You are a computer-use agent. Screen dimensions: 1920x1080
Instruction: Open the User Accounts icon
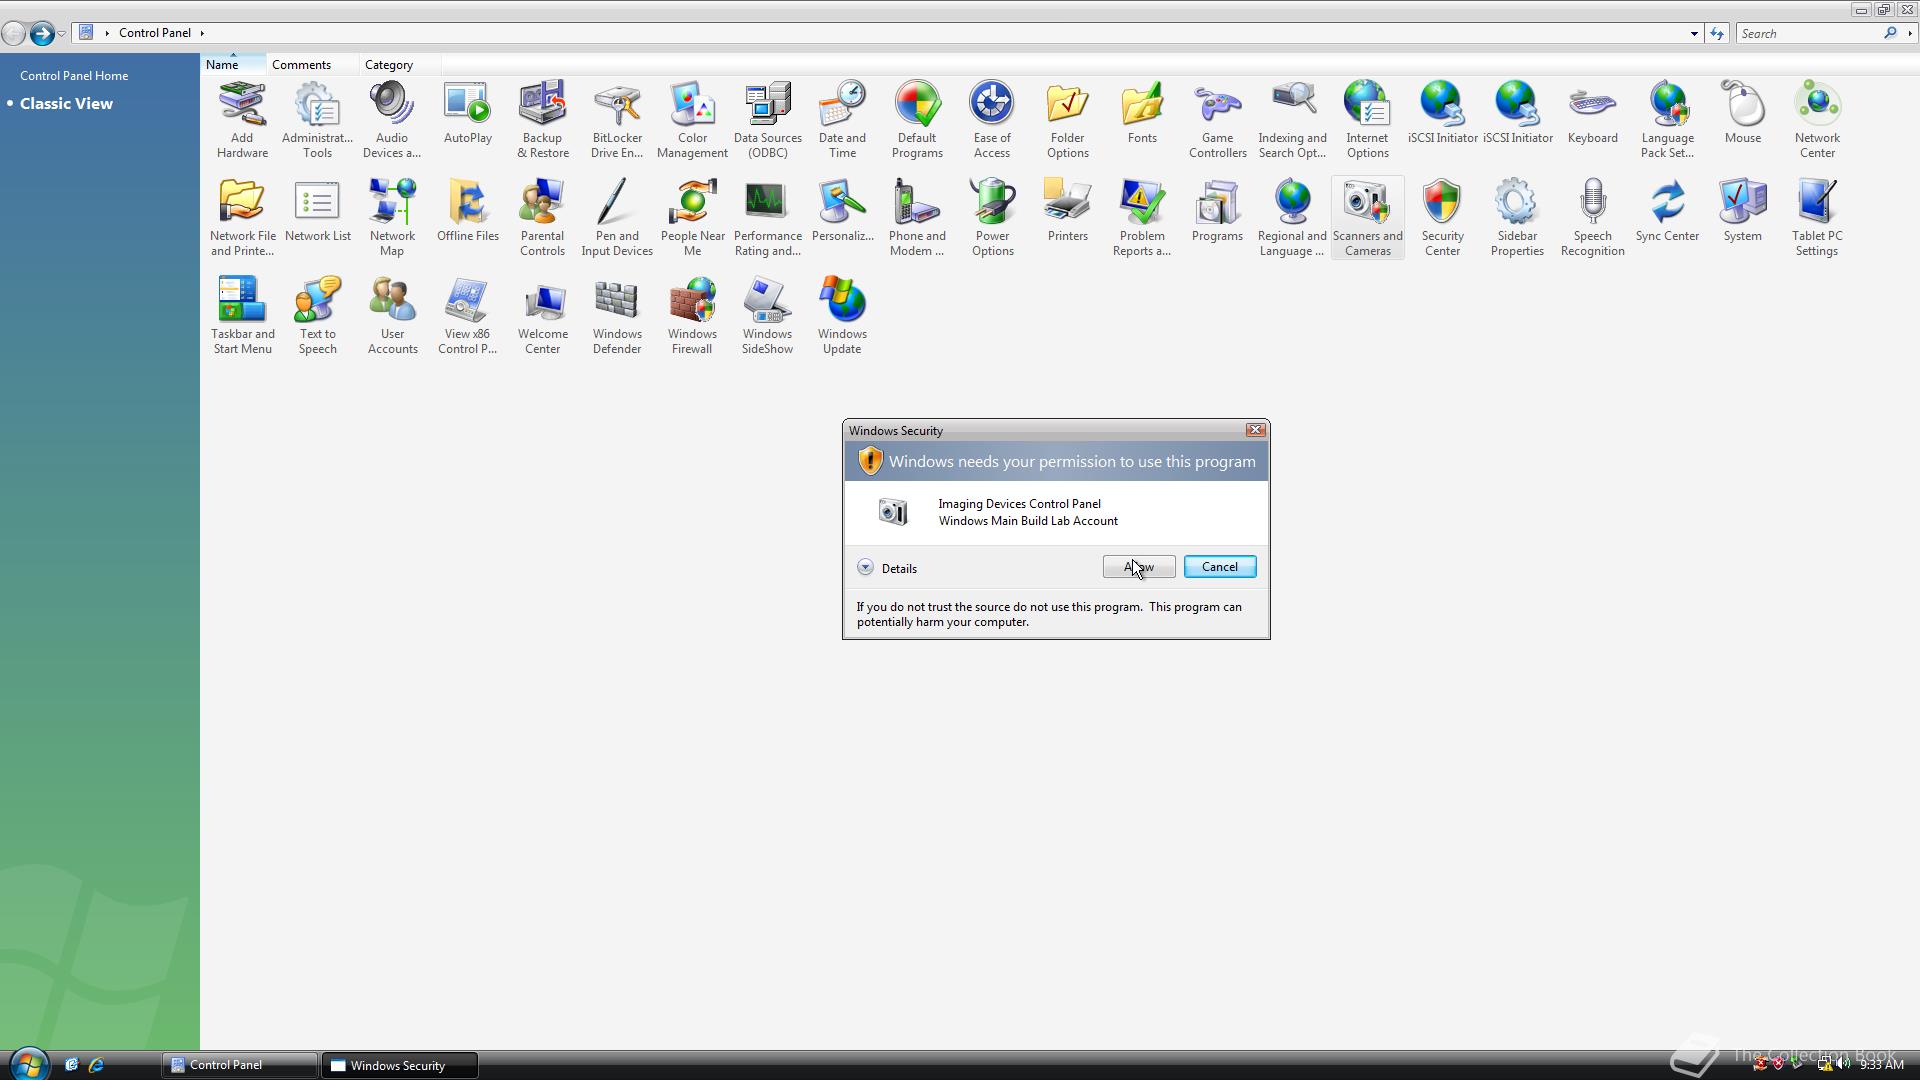[392, 315]
